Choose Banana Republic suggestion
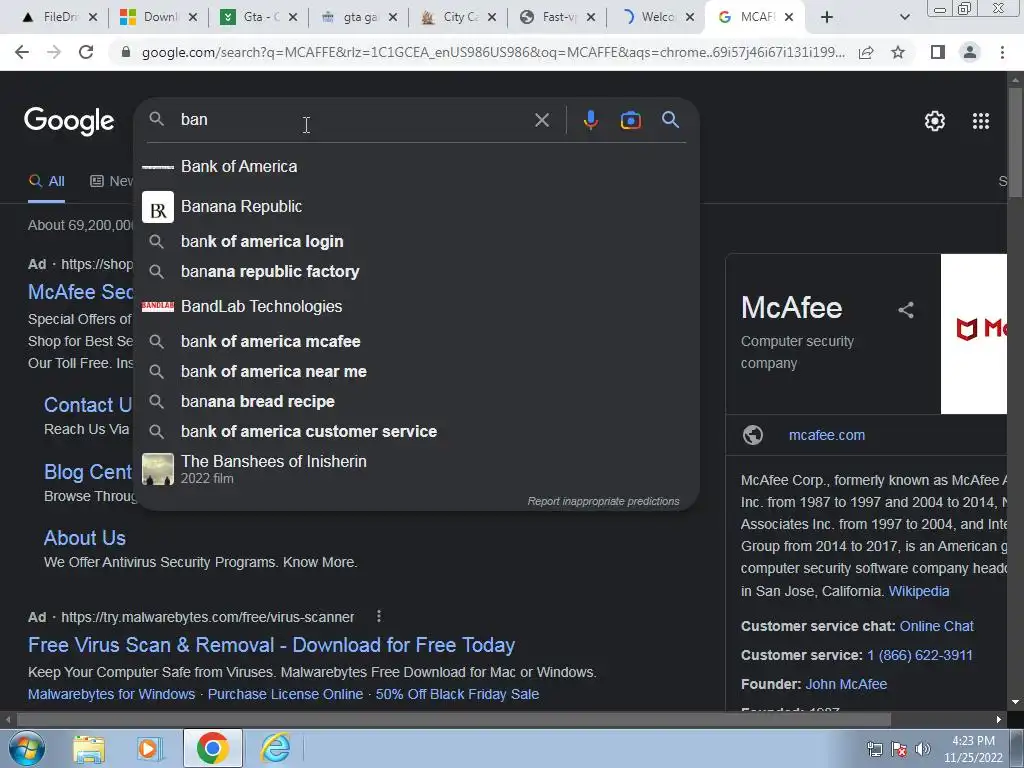The width and height of the screenshot is (1024, 768). point(416,206)
